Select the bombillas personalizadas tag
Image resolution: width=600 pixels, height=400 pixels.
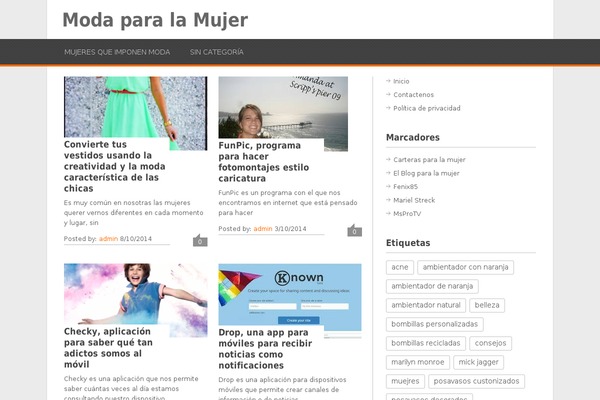(435, 324)
